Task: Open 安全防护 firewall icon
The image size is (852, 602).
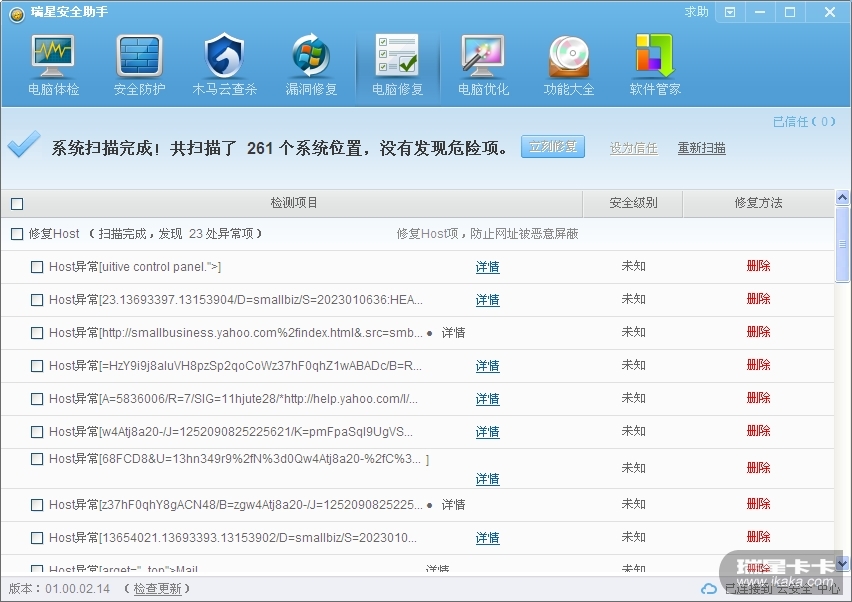Action: (x=139, y=57)
